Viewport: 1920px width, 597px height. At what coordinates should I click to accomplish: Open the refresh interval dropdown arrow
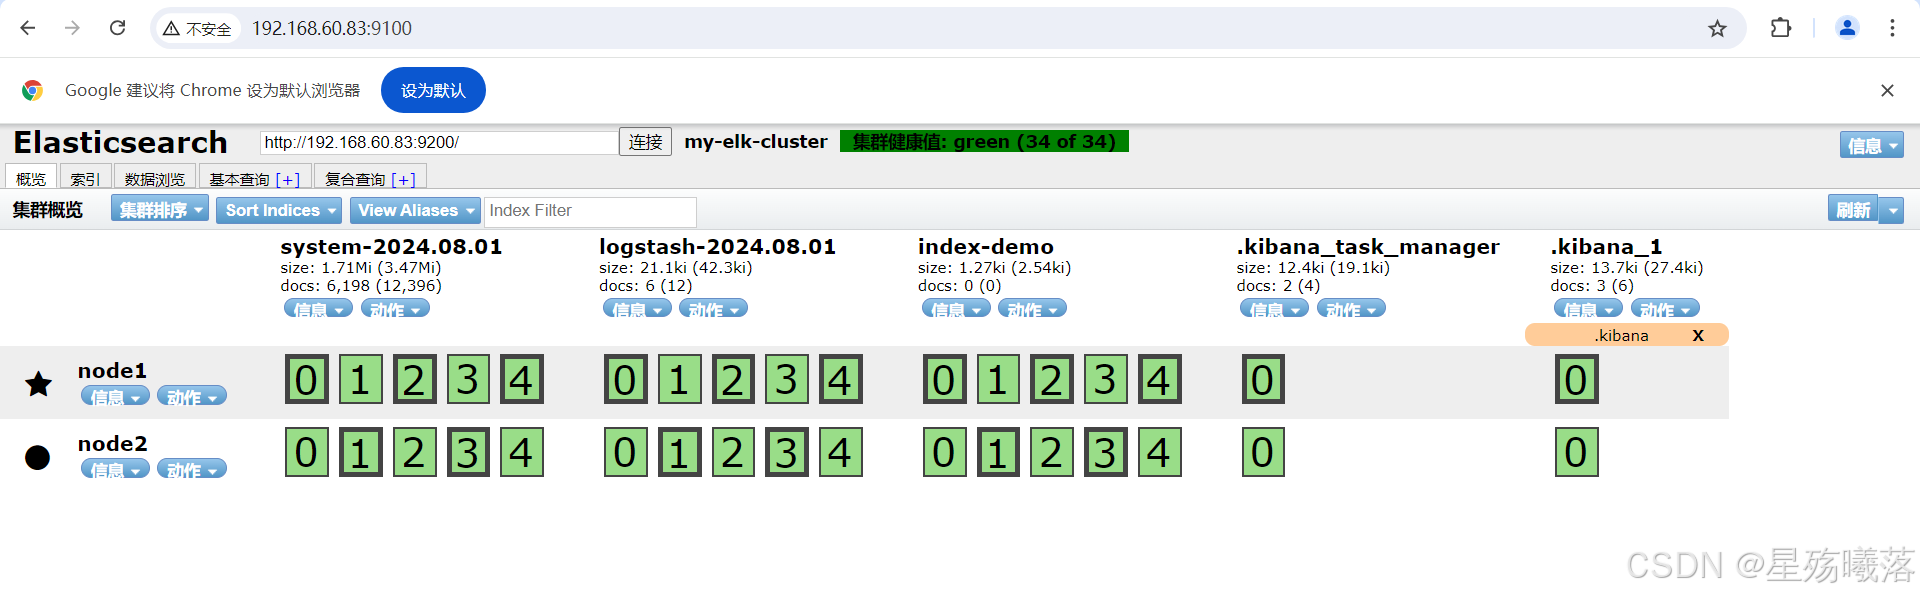coord(1891,210)
